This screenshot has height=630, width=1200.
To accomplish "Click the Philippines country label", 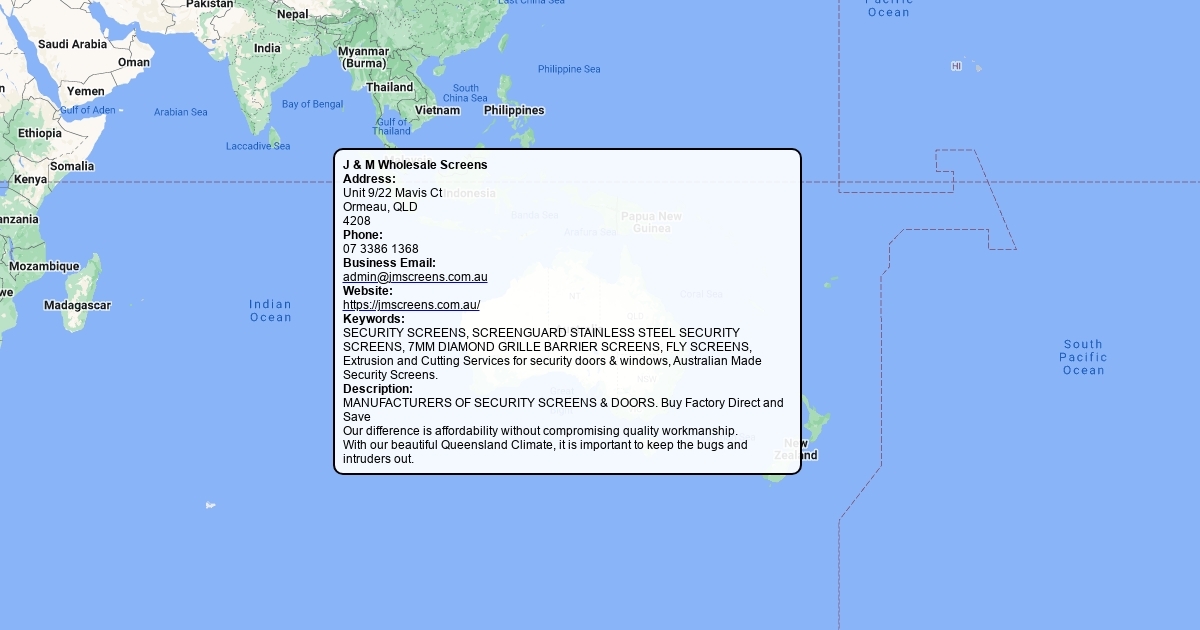I will pyautogui.click(x=514, y=110).
